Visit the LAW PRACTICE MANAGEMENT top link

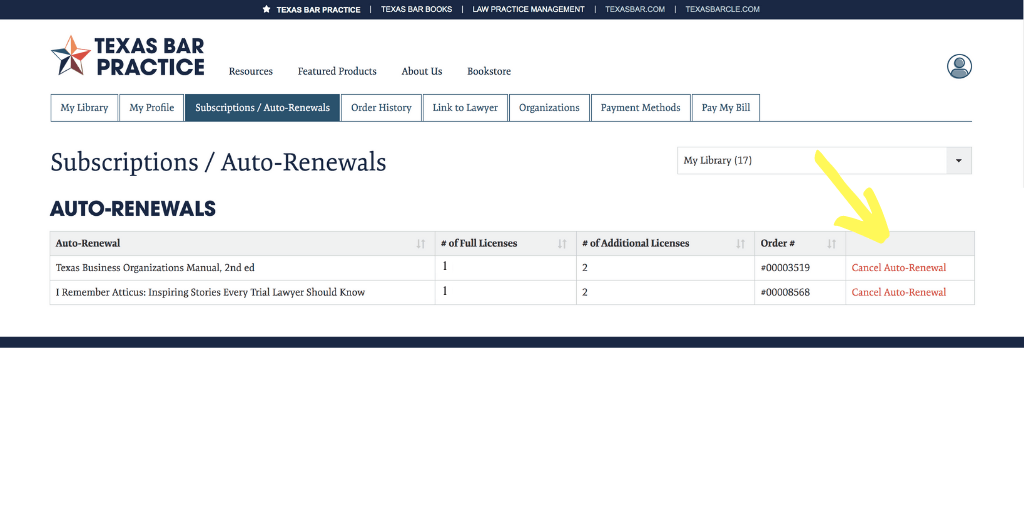pos(528,9)
